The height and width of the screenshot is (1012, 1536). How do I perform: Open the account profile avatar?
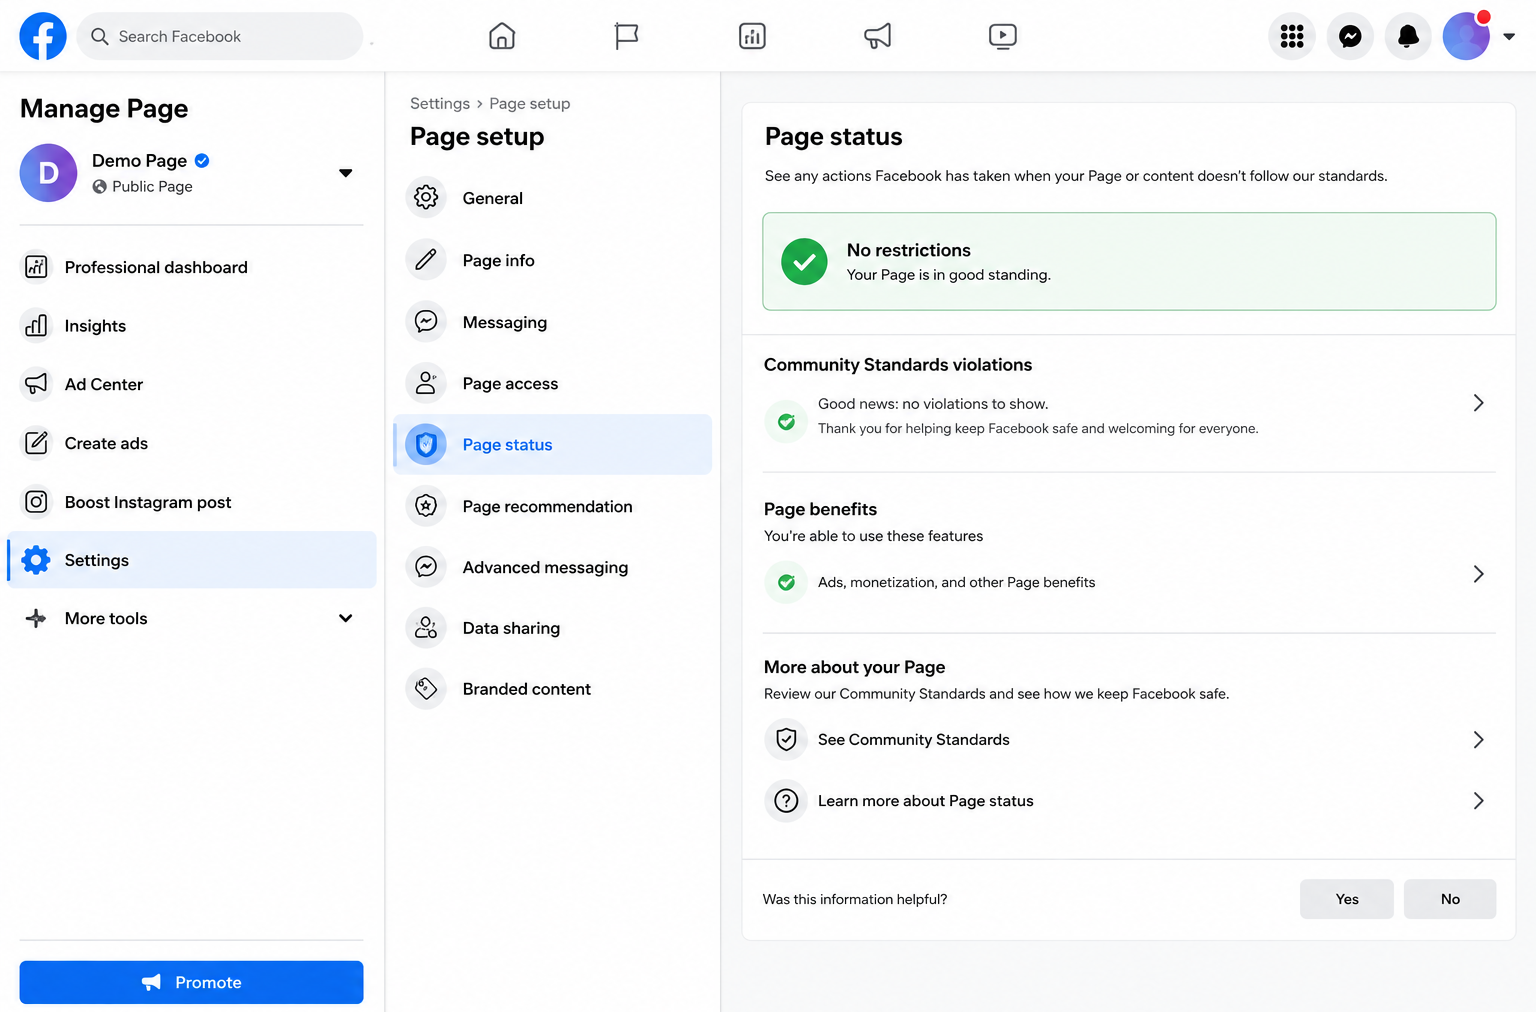[x=1466, y=36]
